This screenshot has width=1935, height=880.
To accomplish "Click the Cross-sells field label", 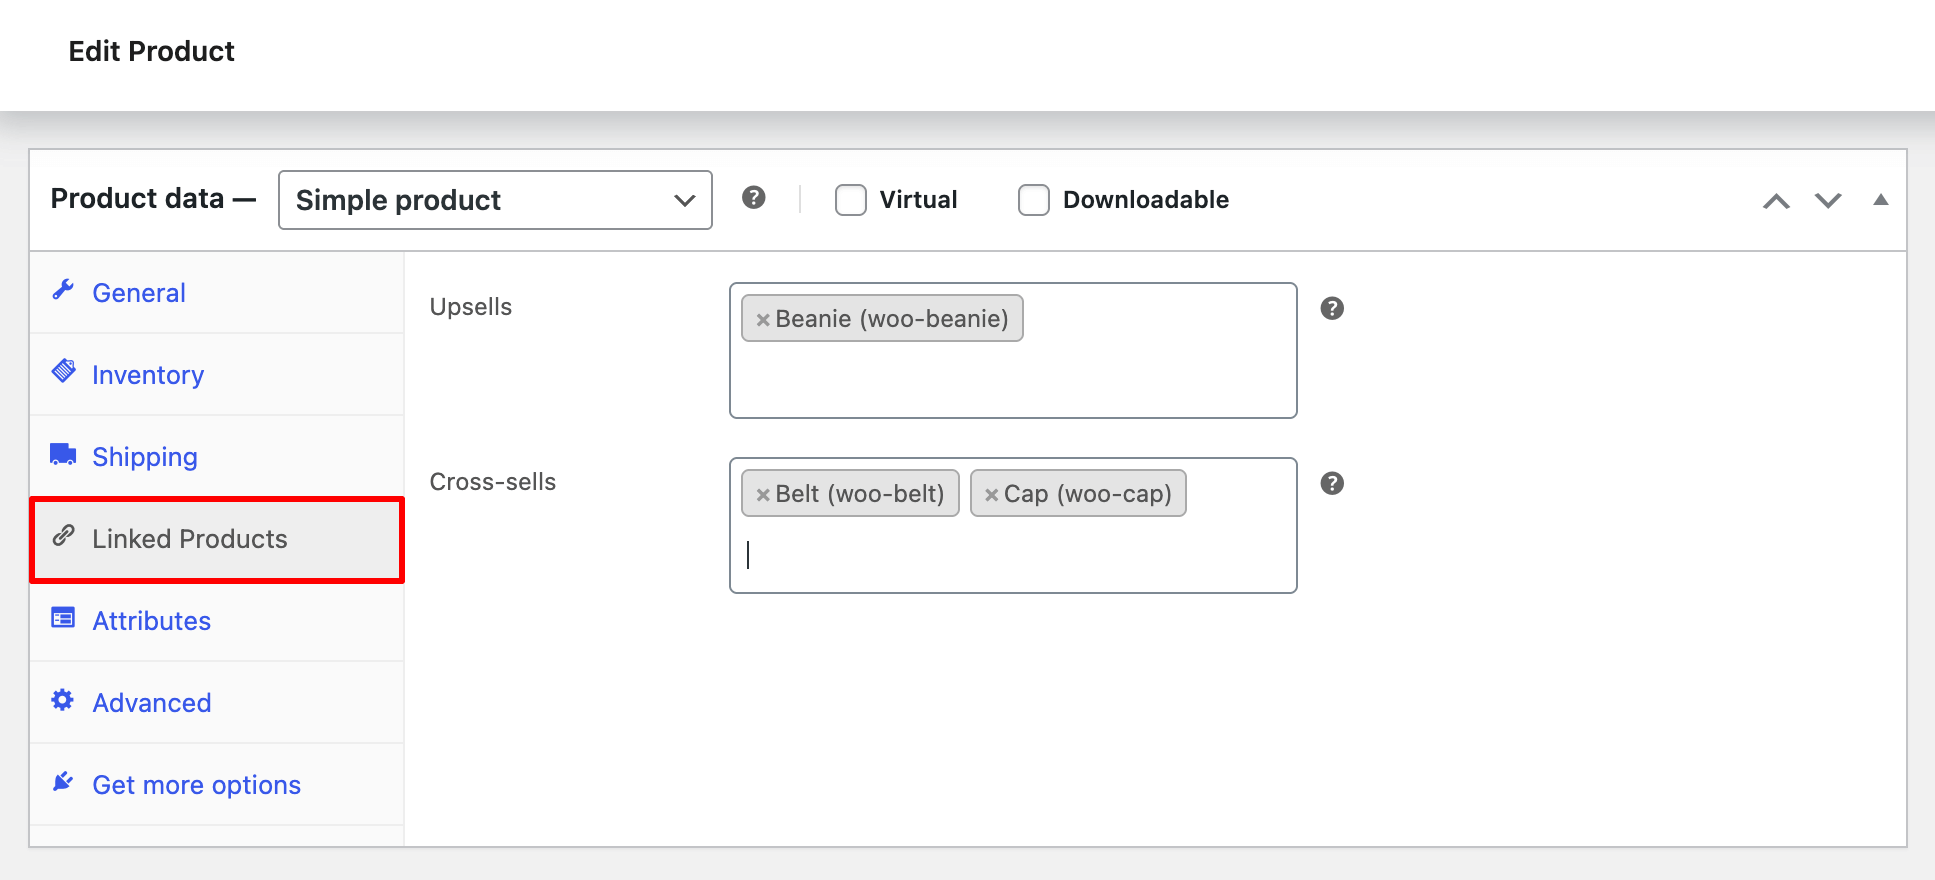I will [x=493, y=482].
